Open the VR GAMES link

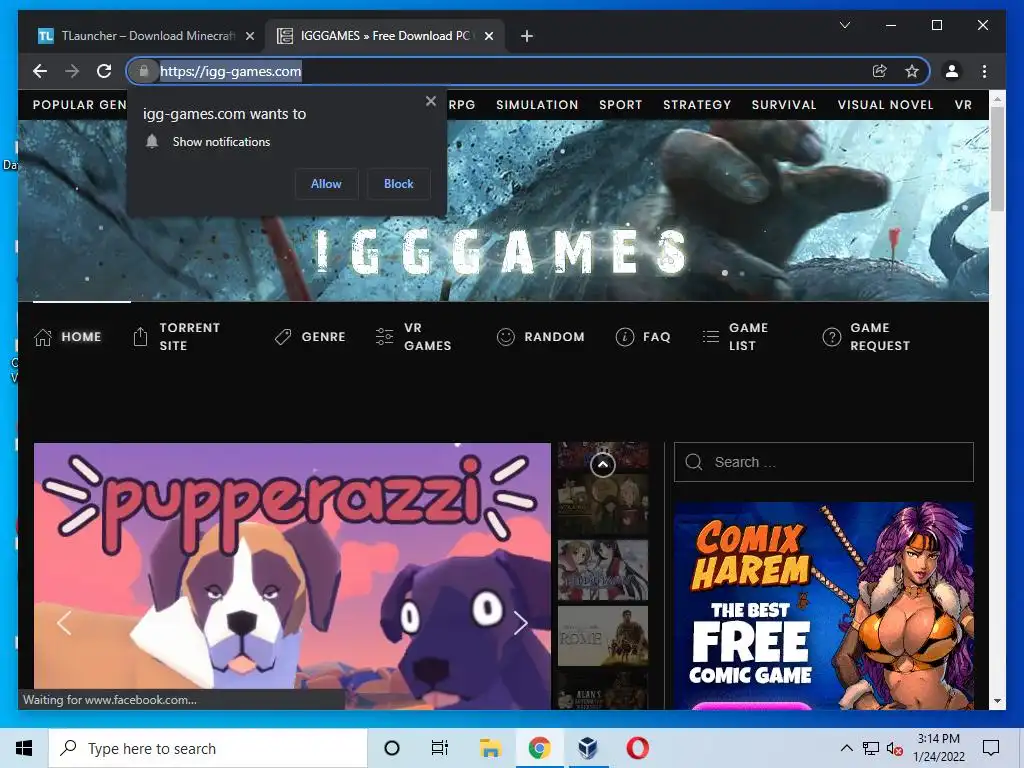click(427, 336)
